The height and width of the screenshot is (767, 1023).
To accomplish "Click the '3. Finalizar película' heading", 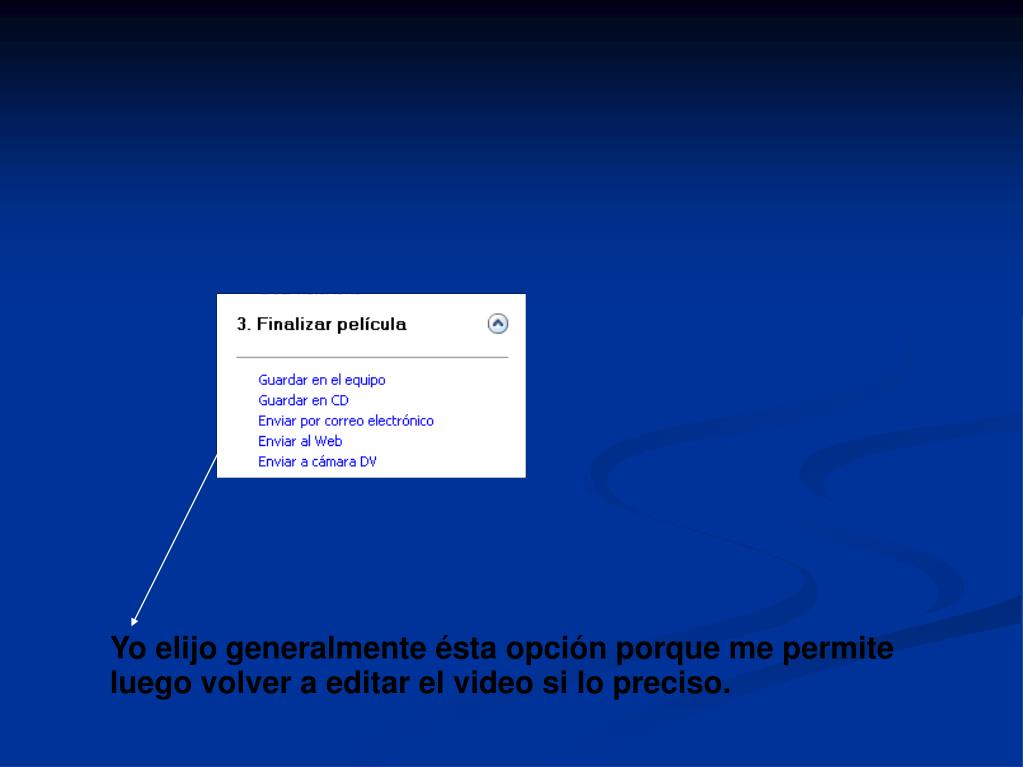I will [322, 324].
